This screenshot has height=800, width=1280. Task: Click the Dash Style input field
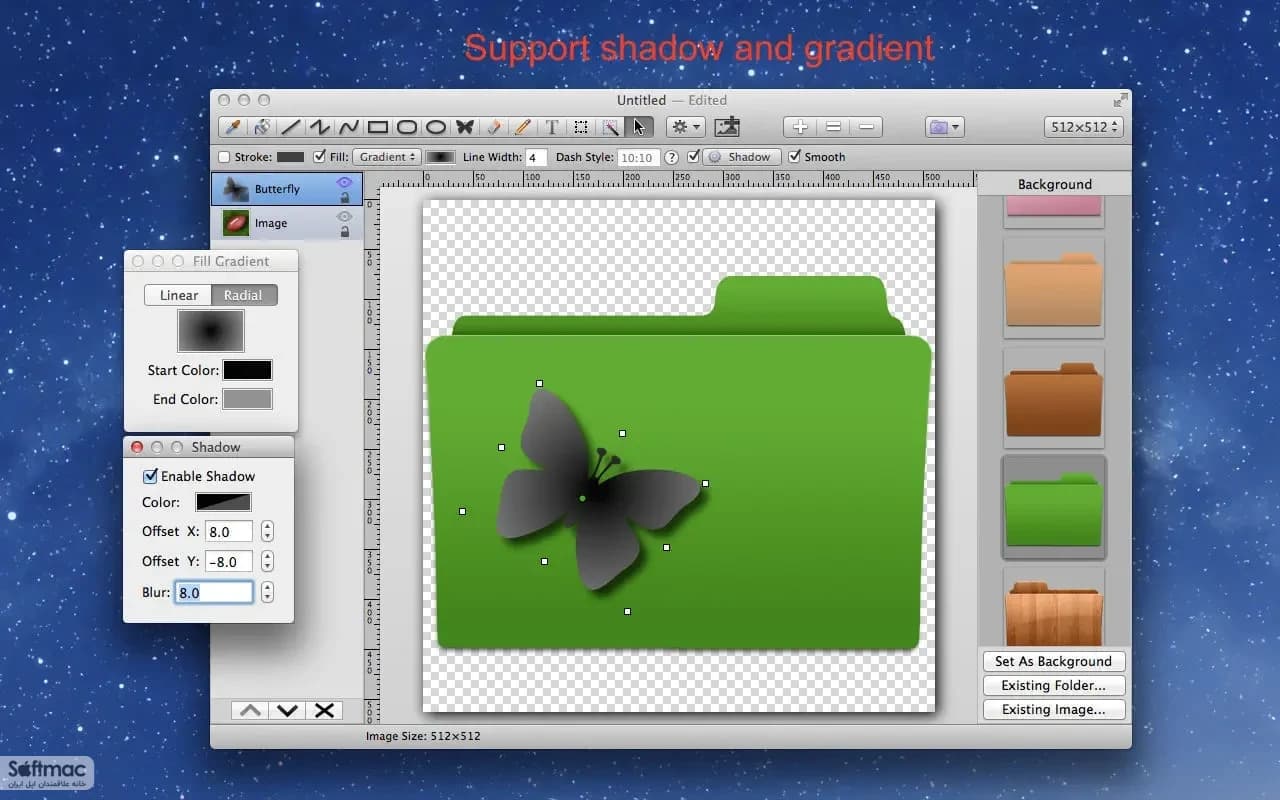638,157
